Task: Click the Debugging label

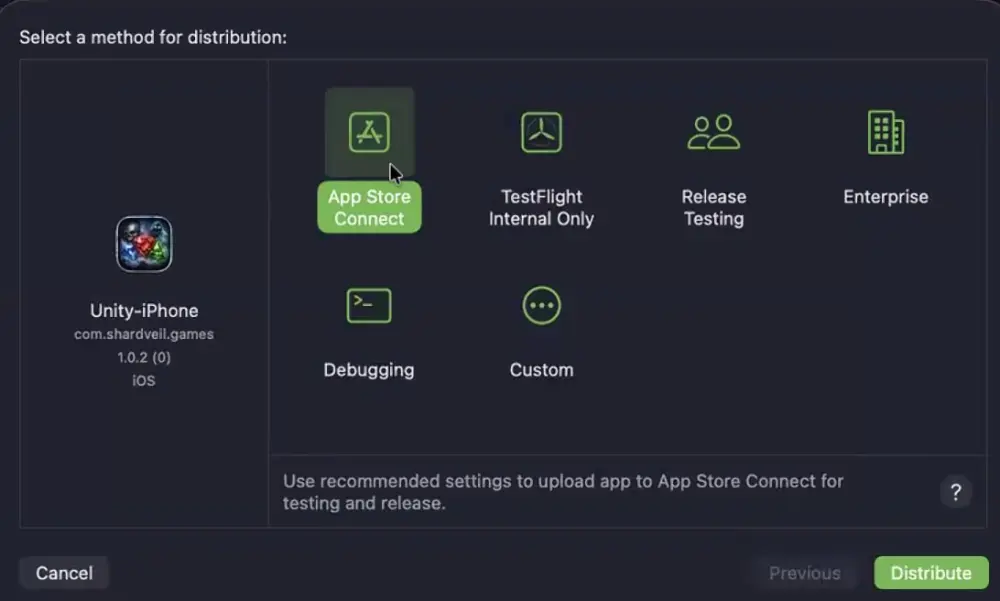Action: pyautogui.click(x=369, y=370)
